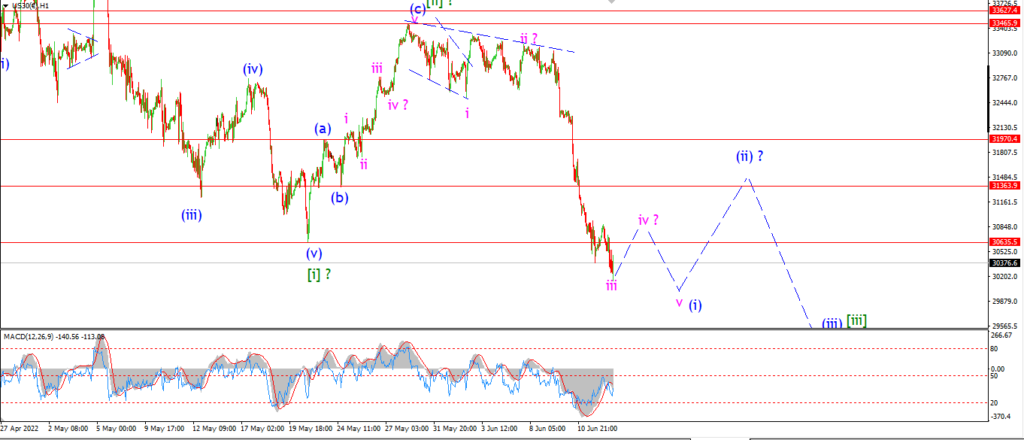The image size is (1024, 440).
Task: Select the 33627.4 red price tag
Action: click(1006, 10)
